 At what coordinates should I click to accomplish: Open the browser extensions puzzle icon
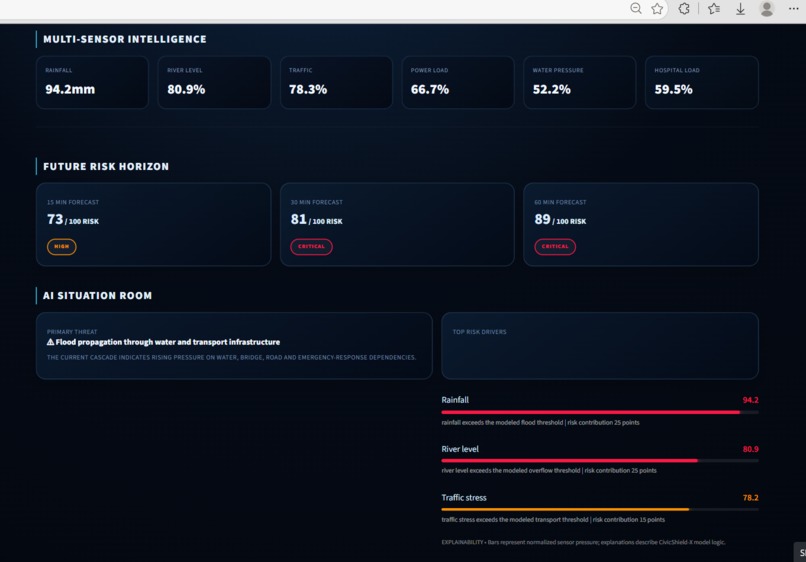click(684, 9)
